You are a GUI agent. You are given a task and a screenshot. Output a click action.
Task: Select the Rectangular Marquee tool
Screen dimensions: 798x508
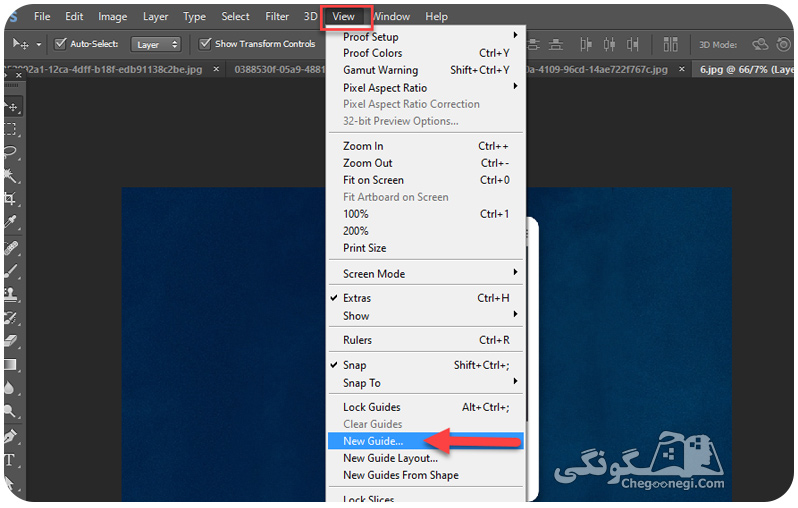pyautogui.click(x=10, y=129)
